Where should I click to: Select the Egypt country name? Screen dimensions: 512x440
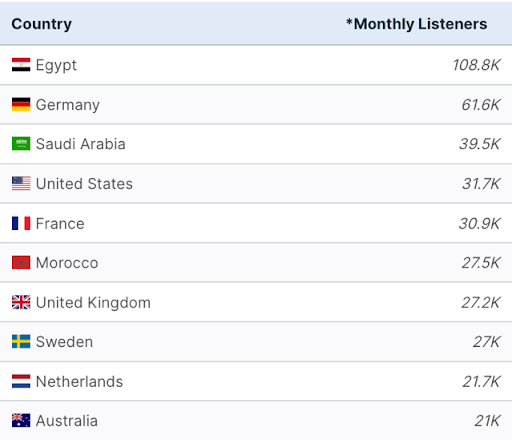click(x=56, y=65)
